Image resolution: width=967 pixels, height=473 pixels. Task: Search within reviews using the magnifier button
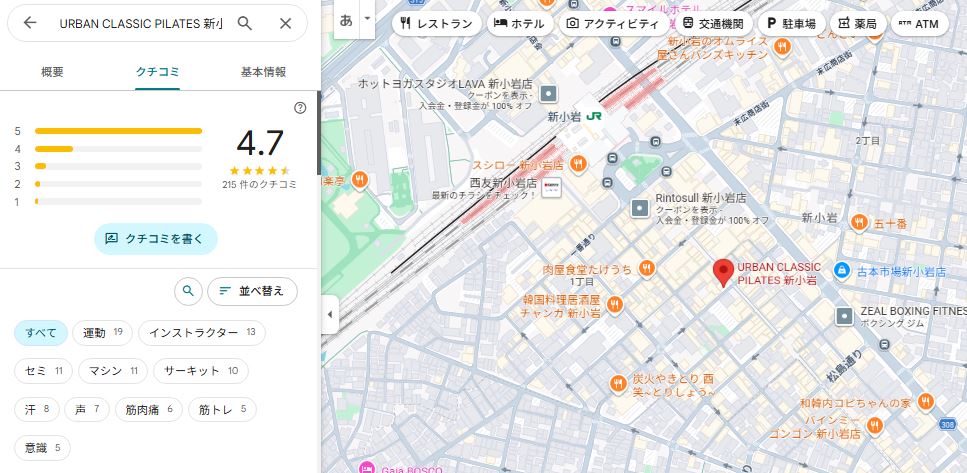pos(188,291)
